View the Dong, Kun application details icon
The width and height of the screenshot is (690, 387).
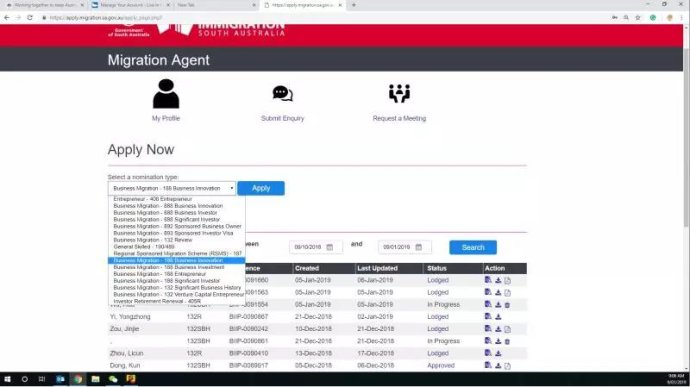pos(488,365)
